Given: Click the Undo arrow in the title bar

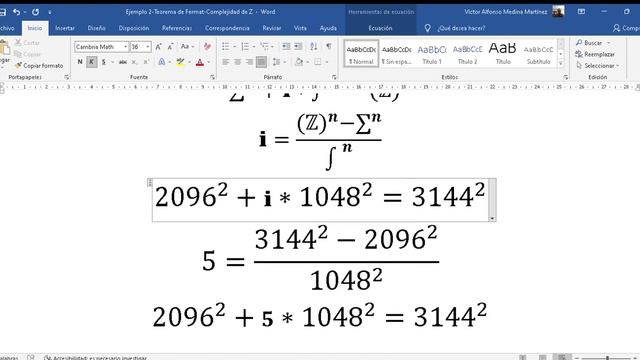Looking at the screenshot, I should pyautogui.click(x=16, y=12).
